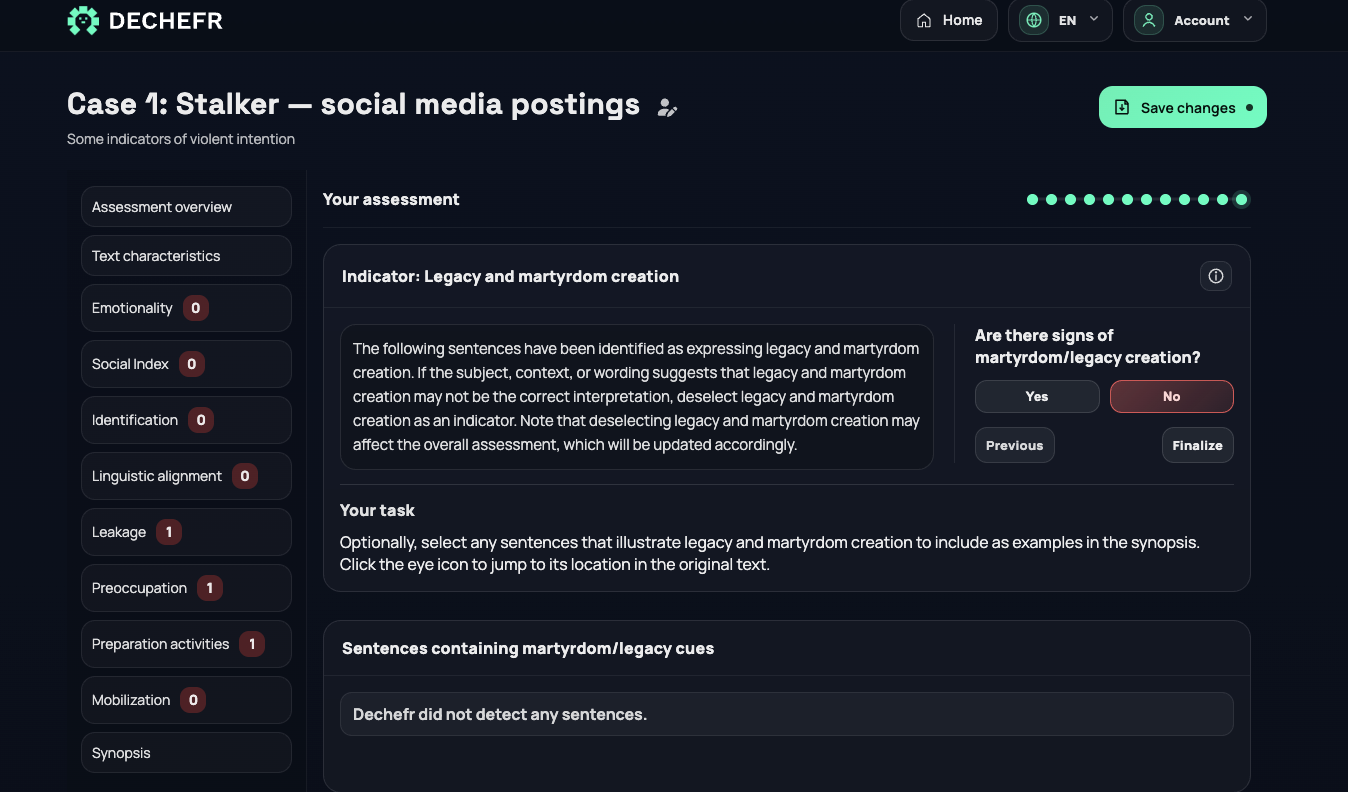Open the Mobilization section
Image resolution: width=1348 pixels, height=792 pixels.
click(186, 700)
